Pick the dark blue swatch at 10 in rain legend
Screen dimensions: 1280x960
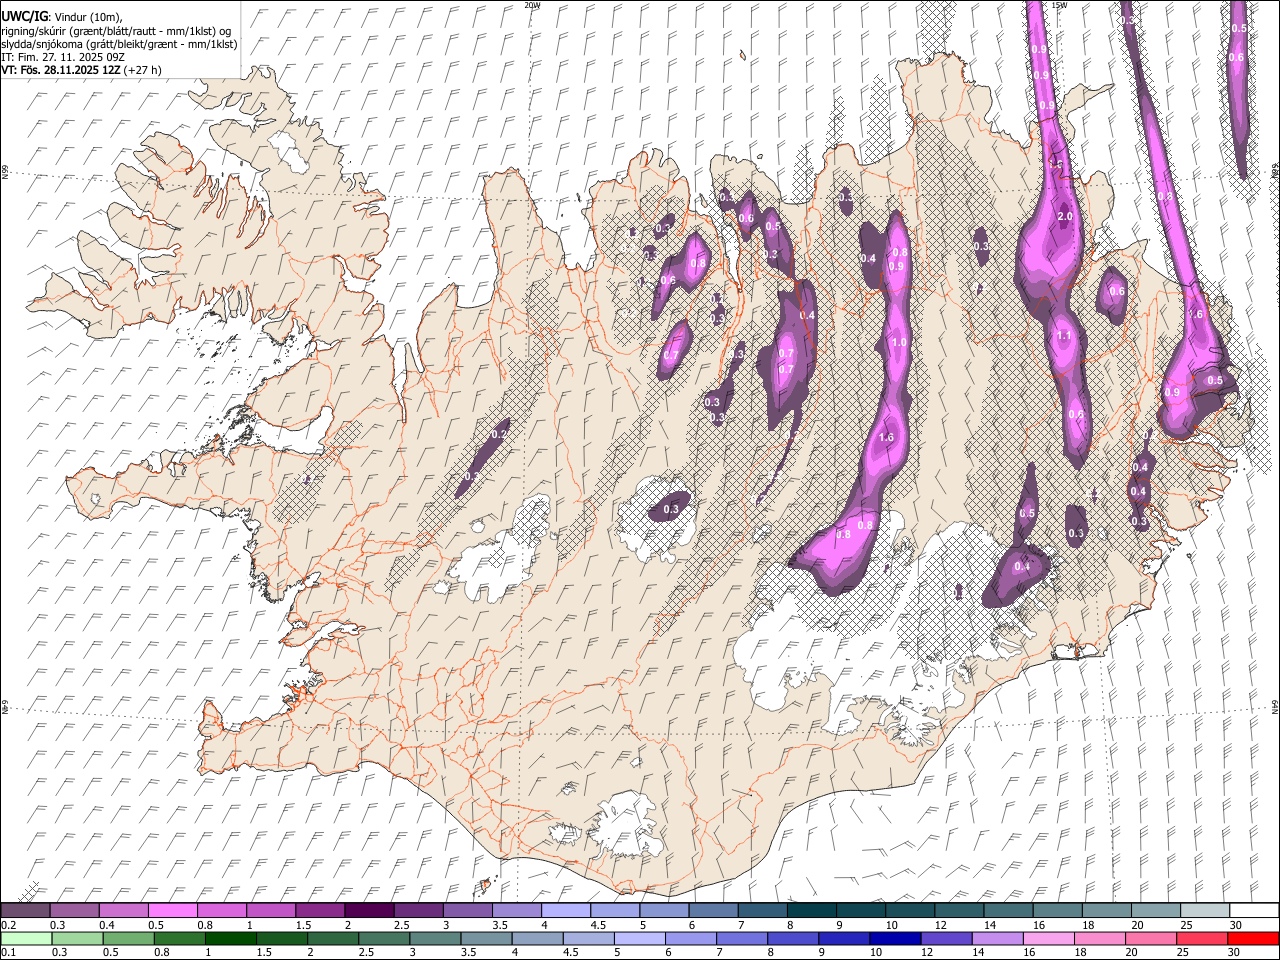click(894, 938)
